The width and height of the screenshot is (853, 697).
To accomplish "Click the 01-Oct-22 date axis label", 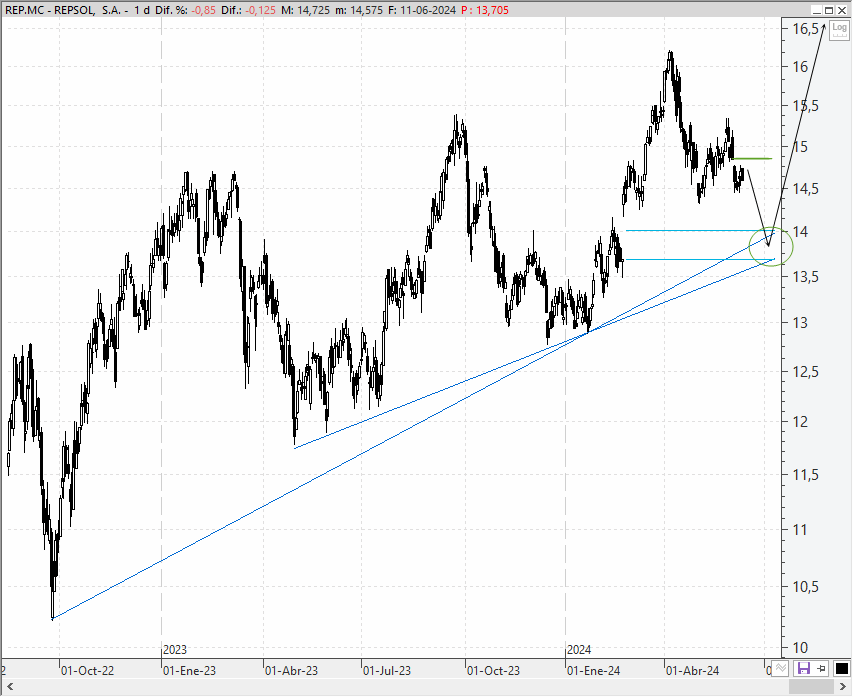I will 88,671.
